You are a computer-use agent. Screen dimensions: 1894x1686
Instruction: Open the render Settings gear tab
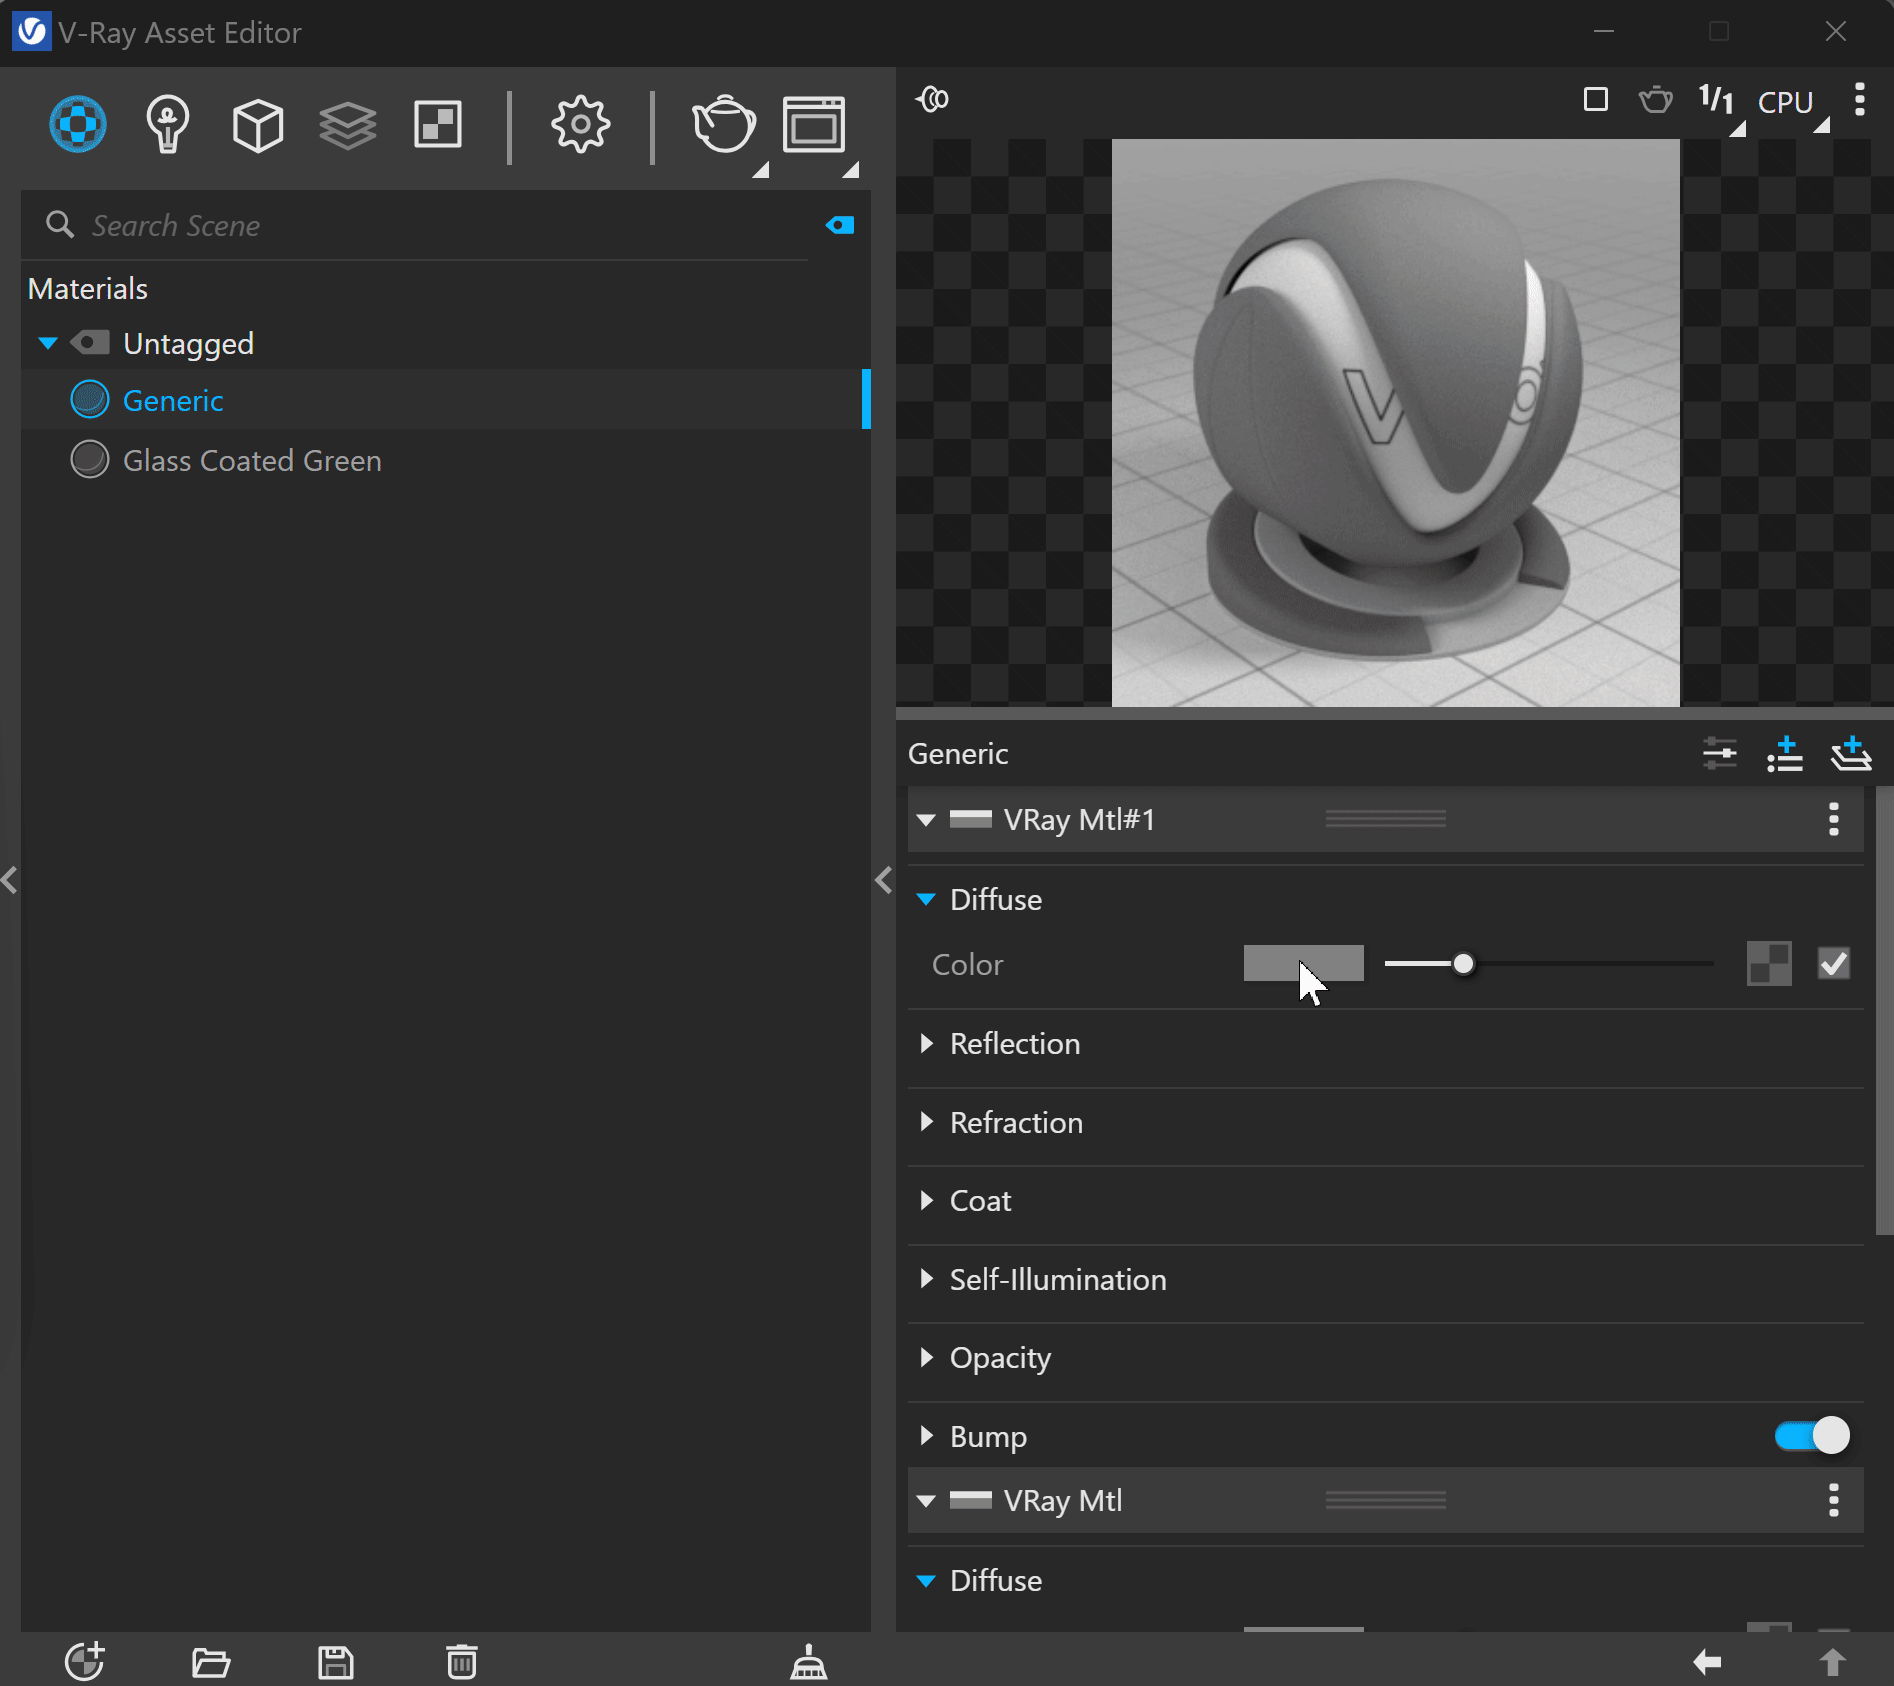(x=580, y=125)
